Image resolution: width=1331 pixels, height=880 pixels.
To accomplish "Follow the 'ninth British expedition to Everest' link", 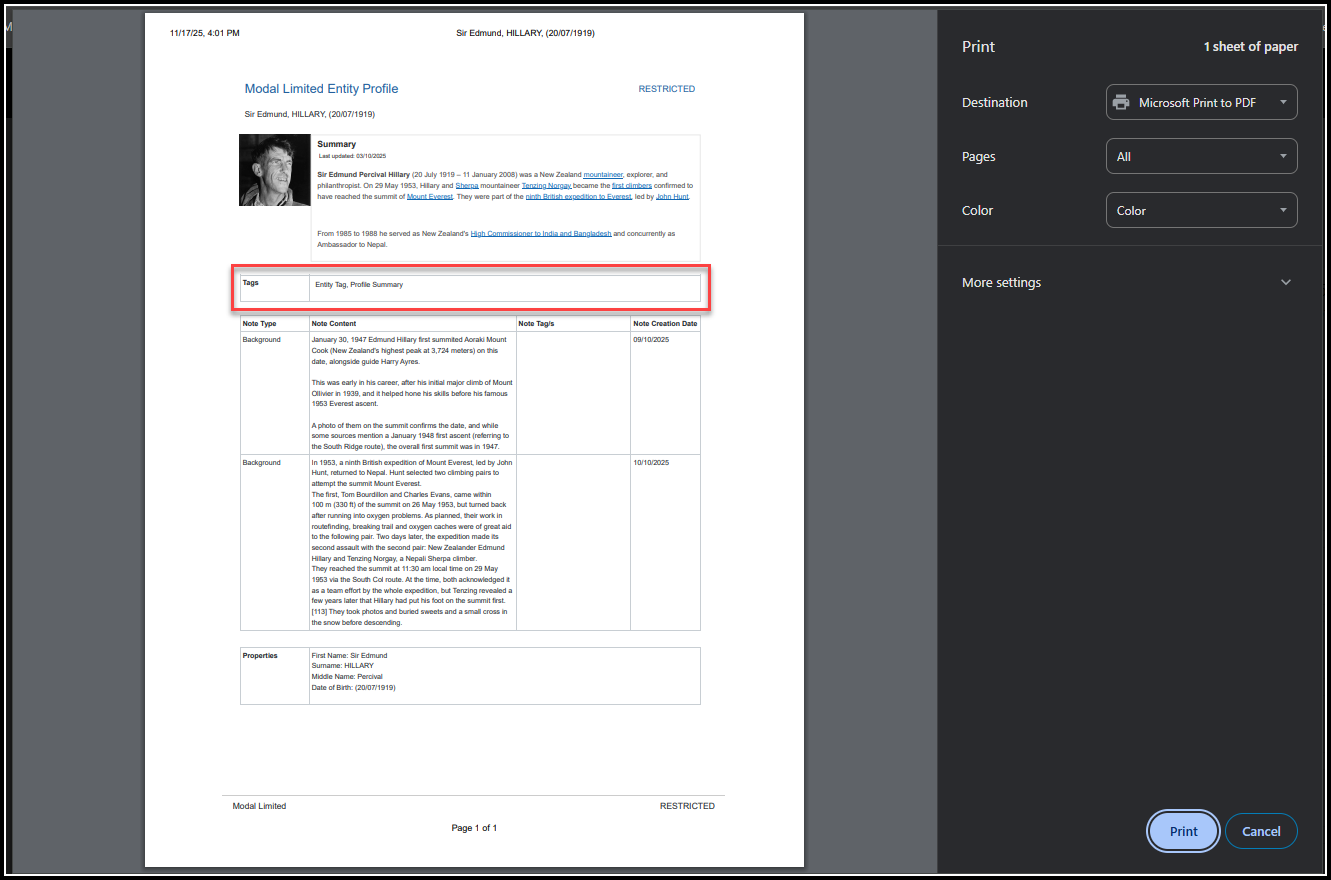I will point(578,197).
